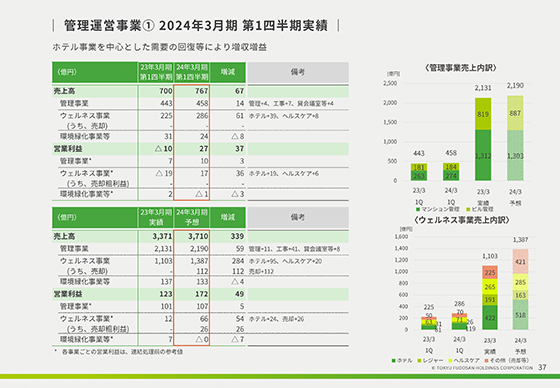The width and height of the screenshot is (560, 388).
Task: Click the ヘルスケア legend entry
Action: tap(464, 360)
